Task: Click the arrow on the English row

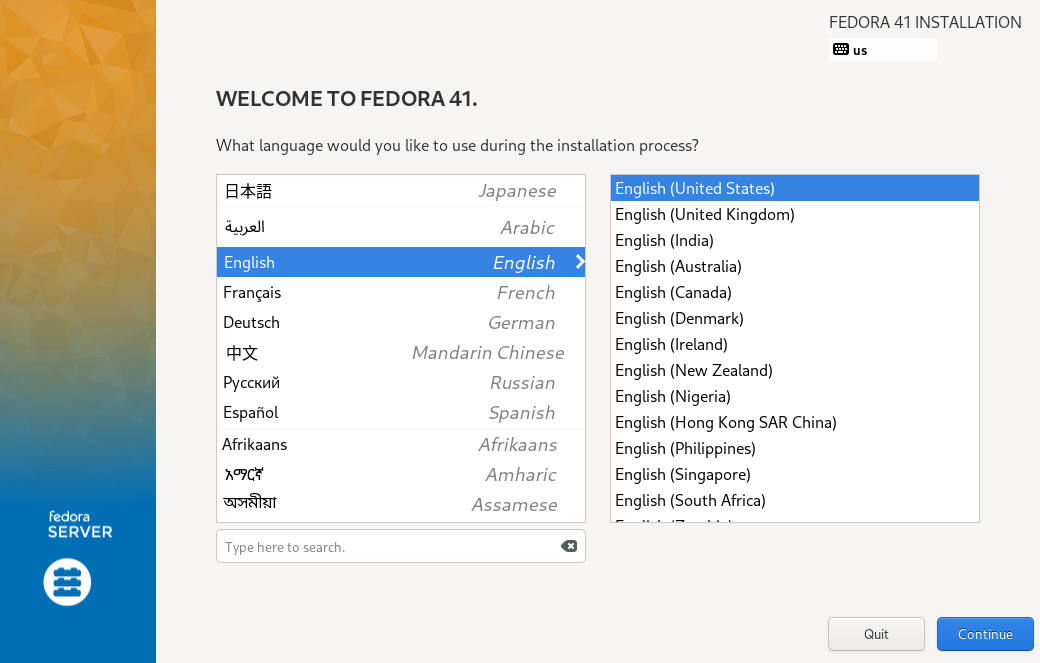Action: click(580, 262)
